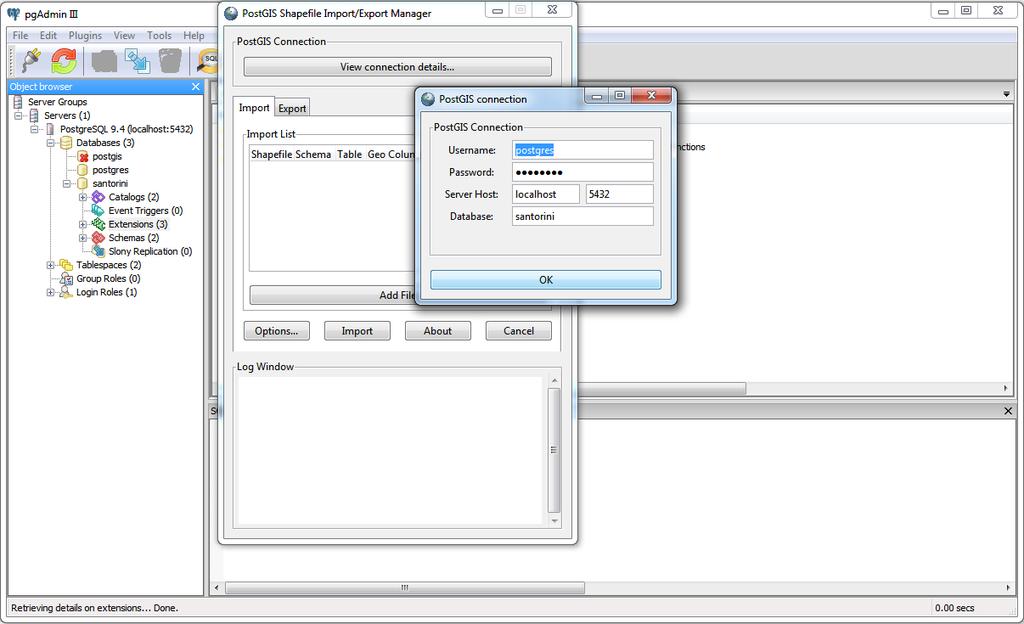Viewport: 1024px width, 624px height.
Task: Click the PostgreSQL 9.4 server icon
Action: click(50, 129)
